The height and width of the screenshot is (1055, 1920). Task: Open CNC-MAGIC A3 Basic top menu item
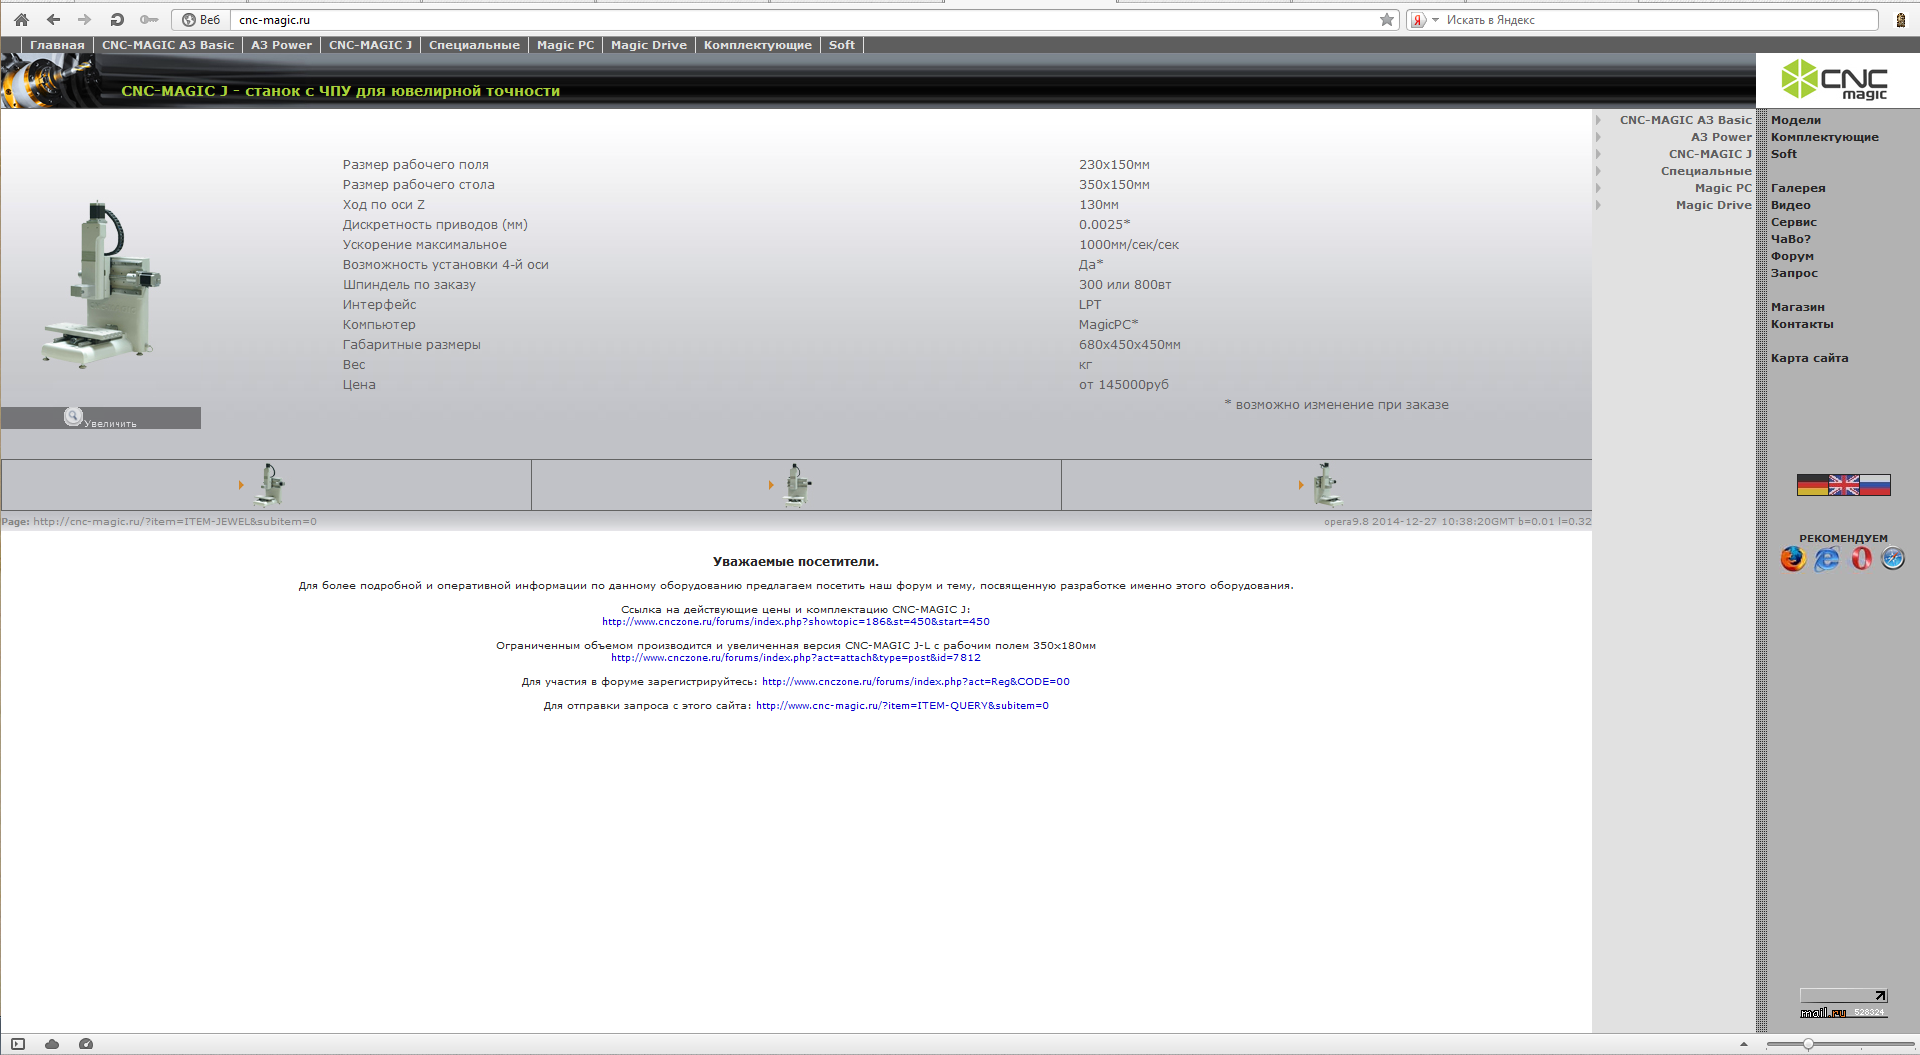[x=168, y=45]
